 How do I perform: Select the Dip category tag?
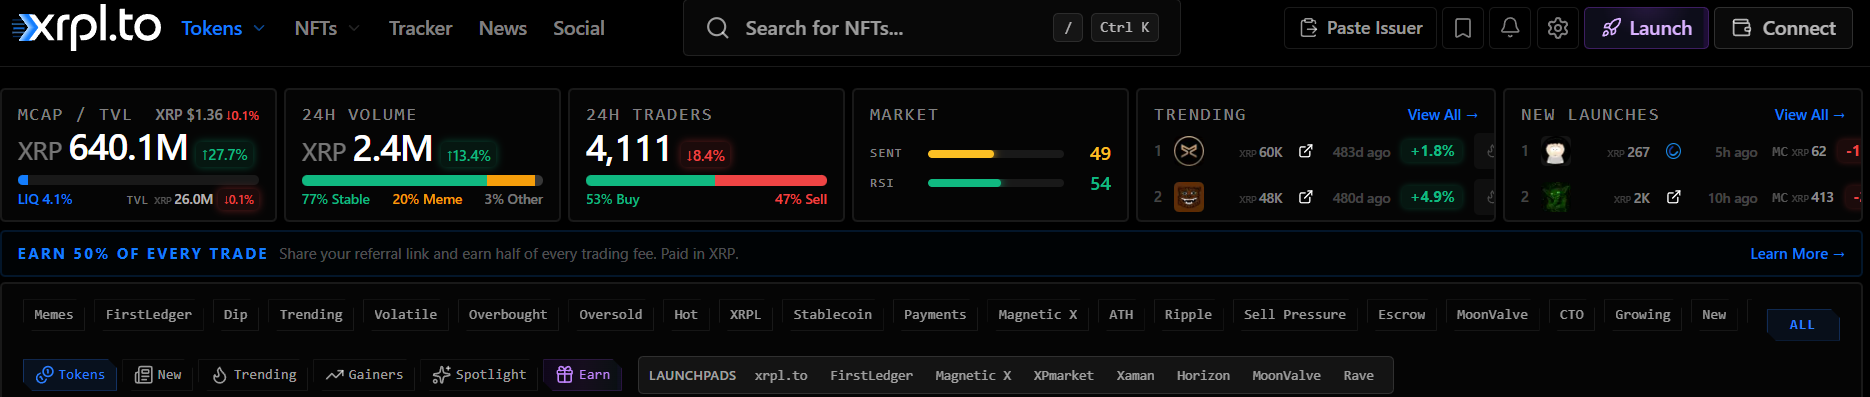coord(236,314)
